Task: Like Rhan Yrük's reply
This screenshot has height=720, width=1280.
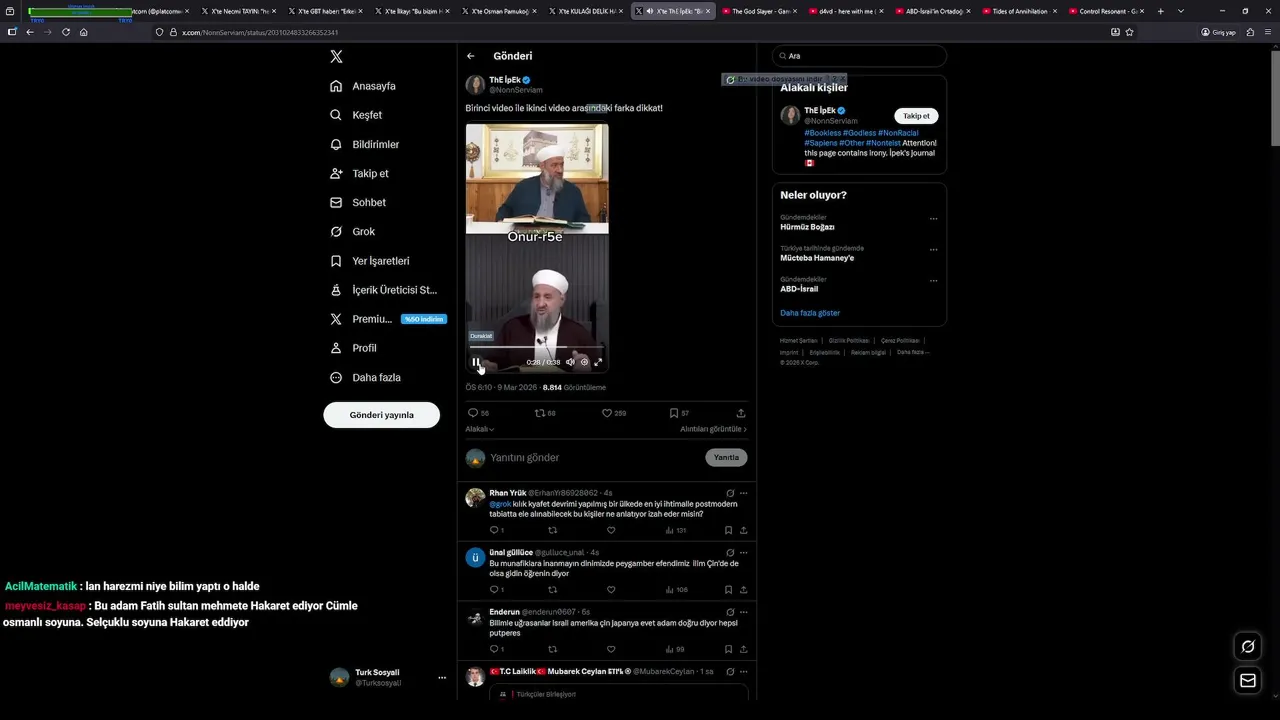Action: point(611,531)
